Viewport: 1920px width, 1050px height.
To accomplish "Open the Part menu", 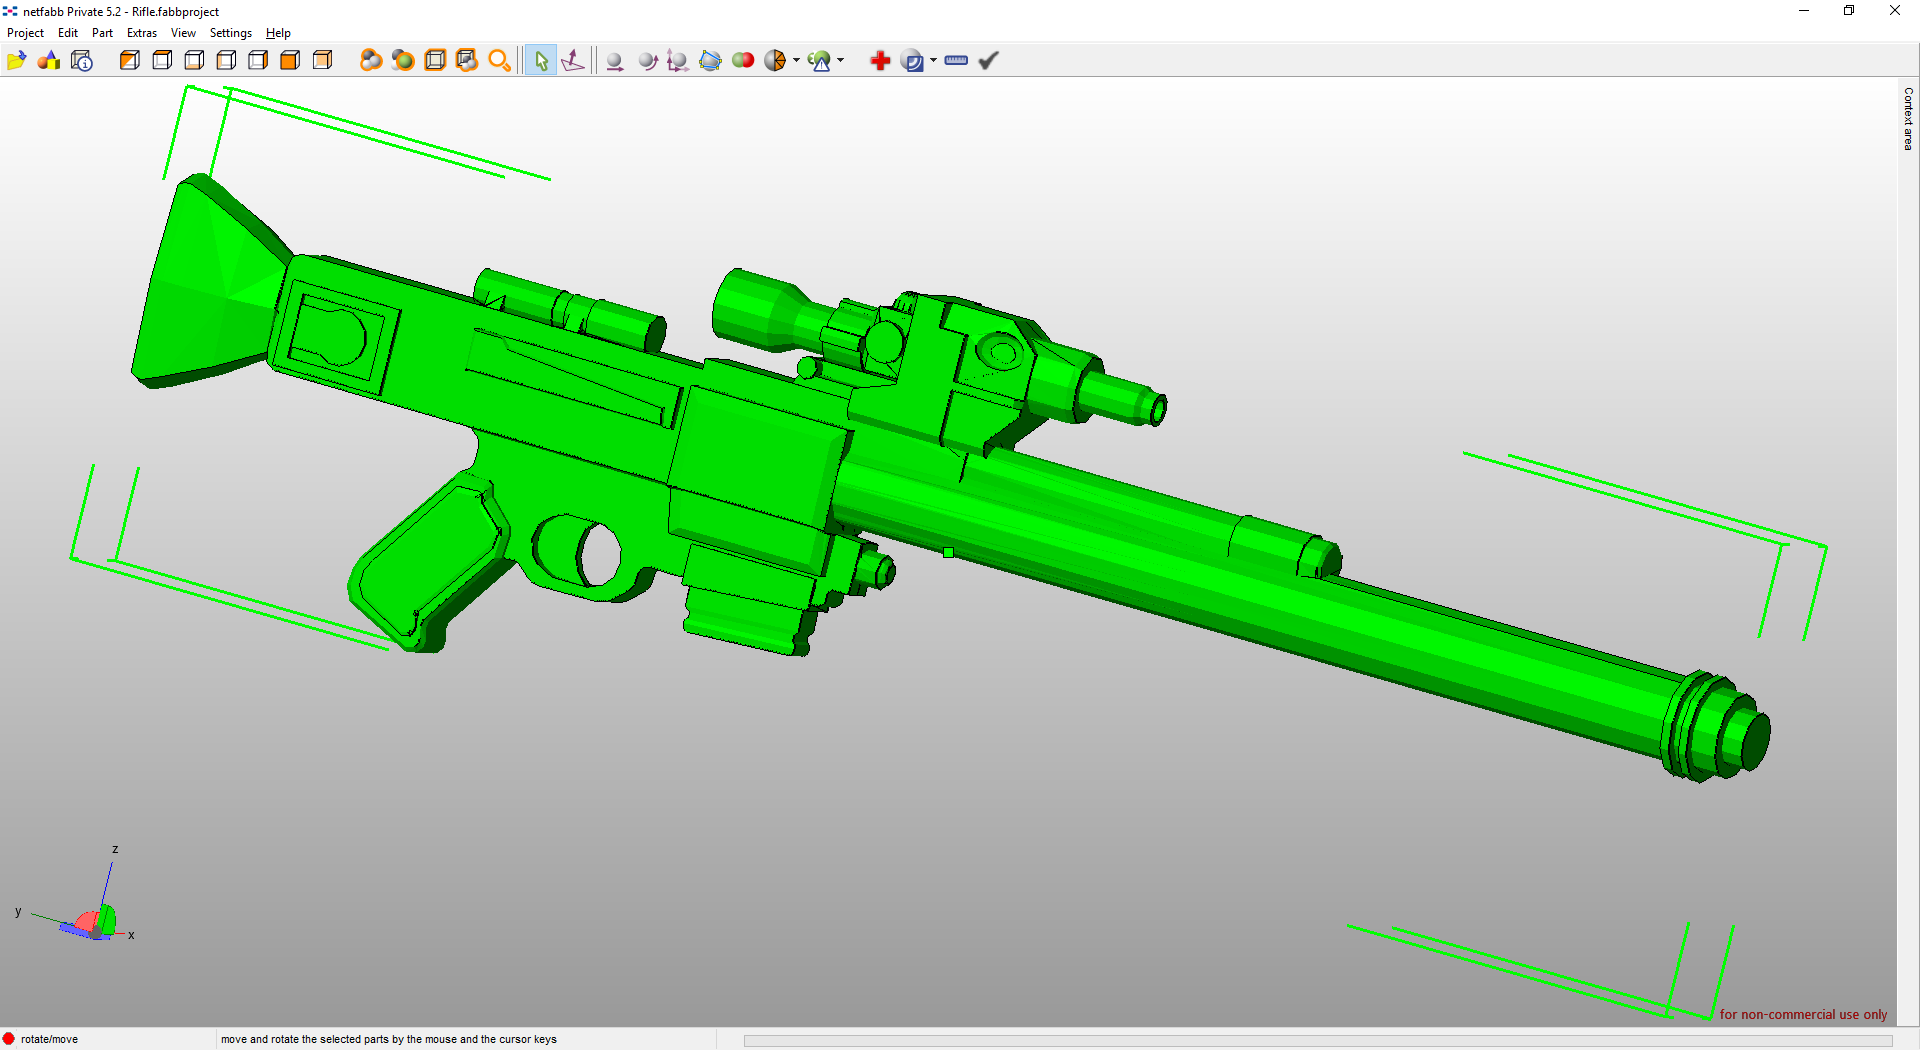I will tap(102, 33).
